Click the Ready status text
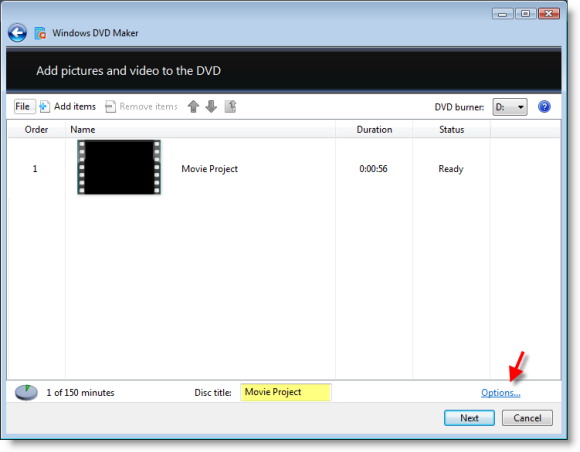This screenshot has height=452, width=580. coord(451,169)
